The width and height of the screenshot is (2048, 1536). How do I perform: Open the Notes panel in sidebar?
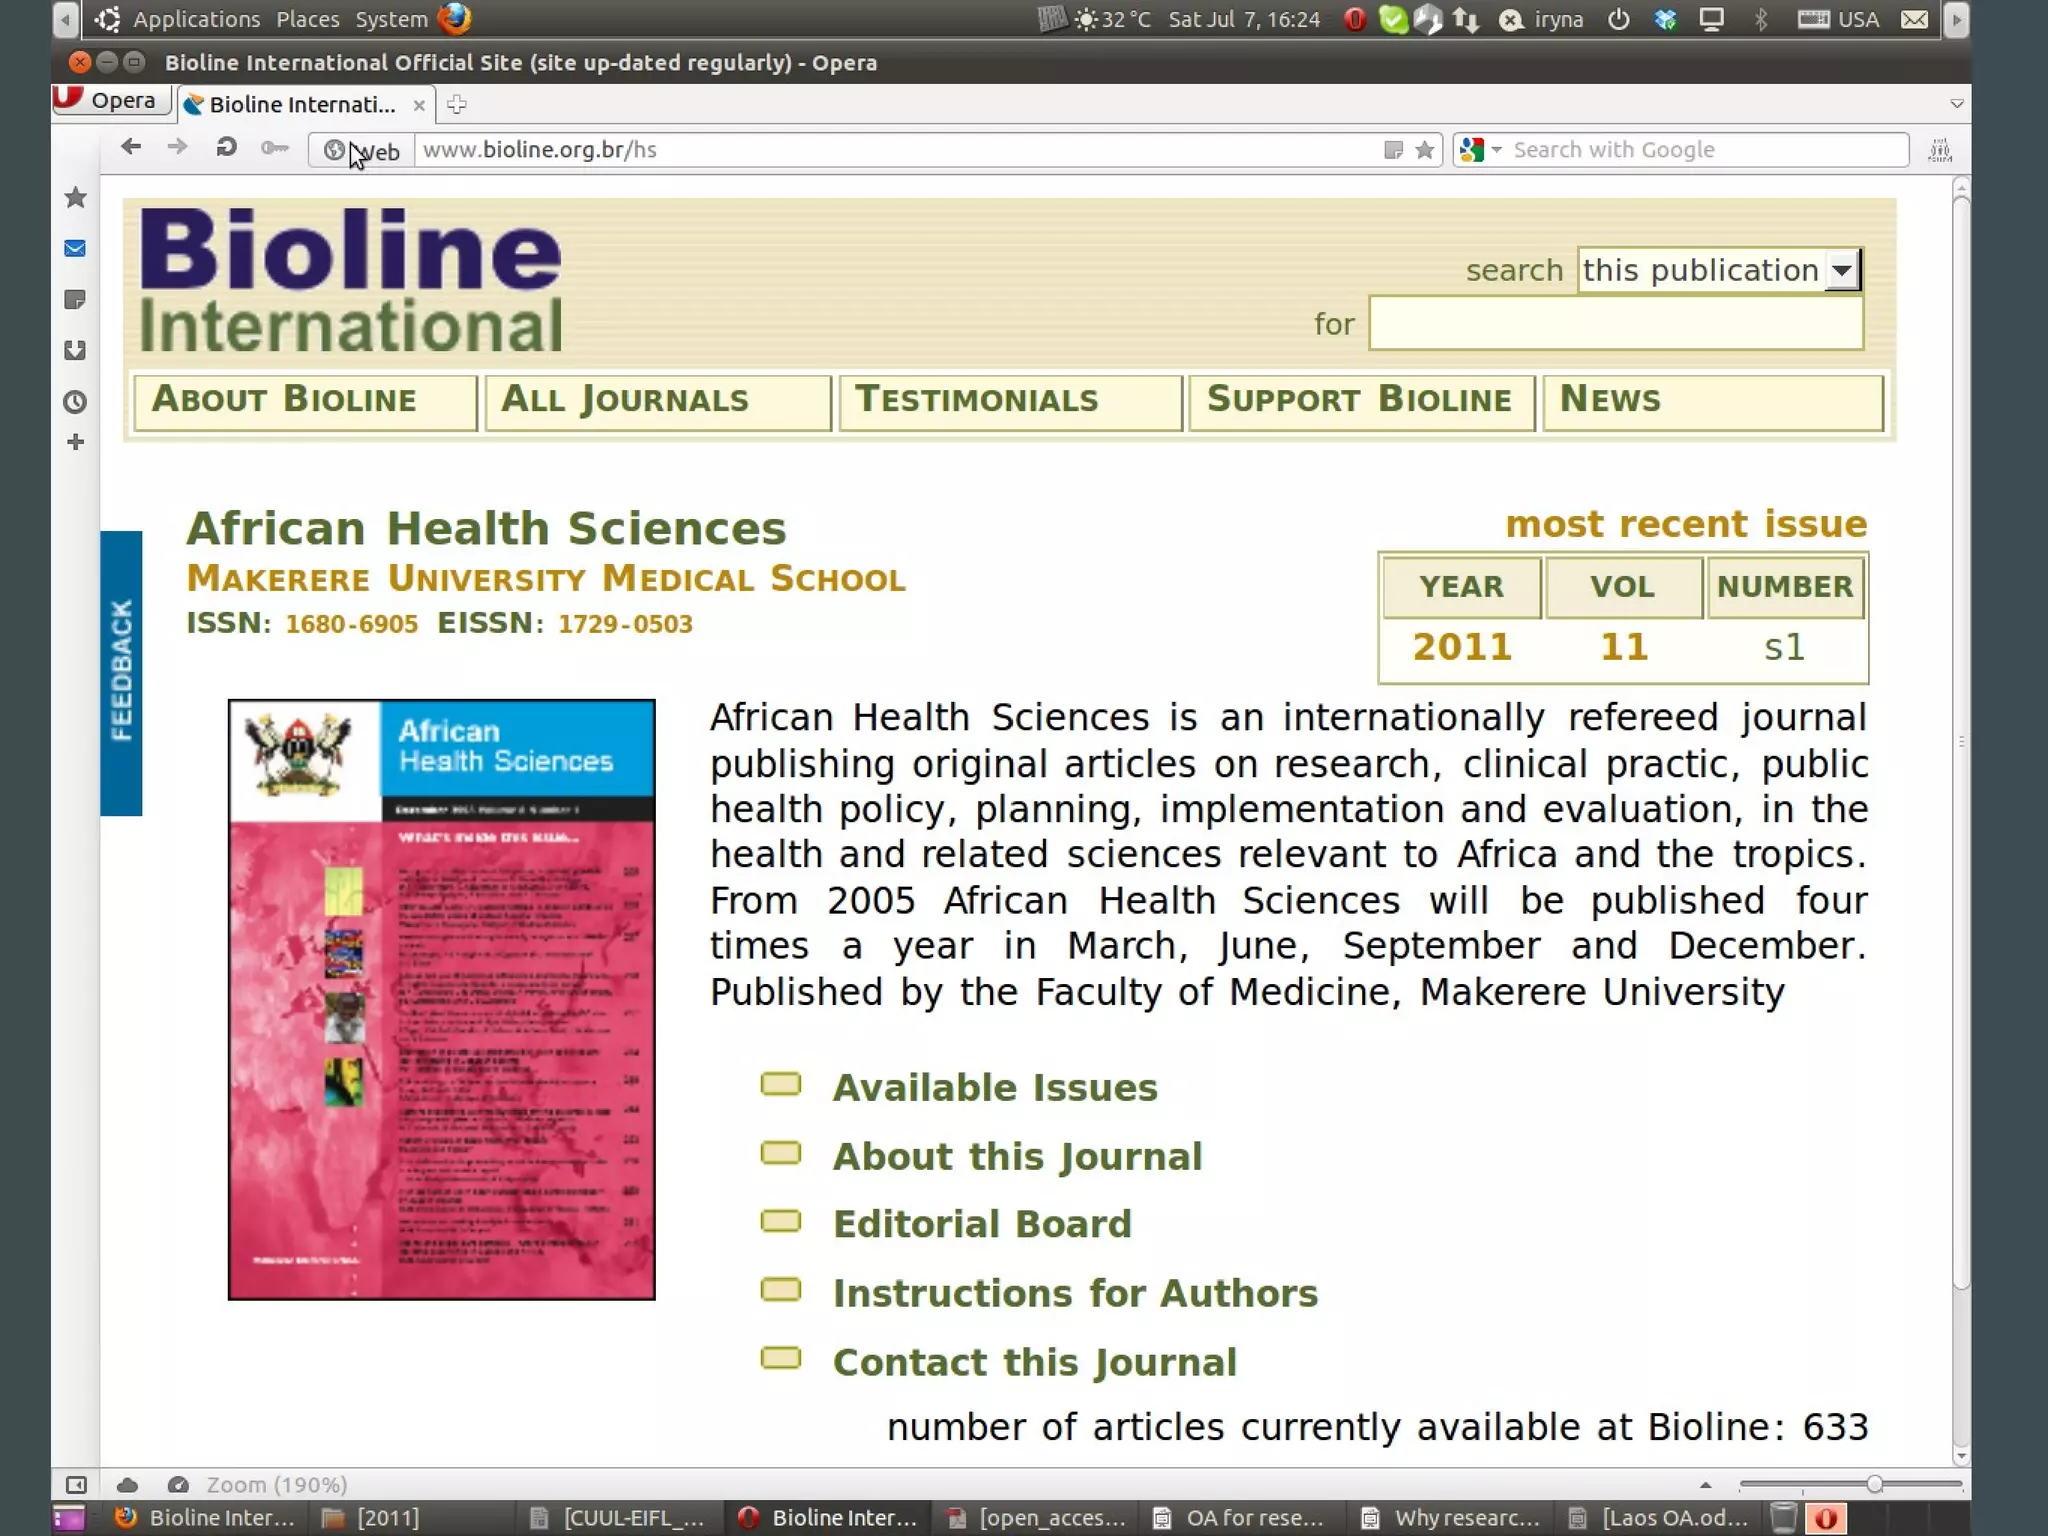(75, 300)
